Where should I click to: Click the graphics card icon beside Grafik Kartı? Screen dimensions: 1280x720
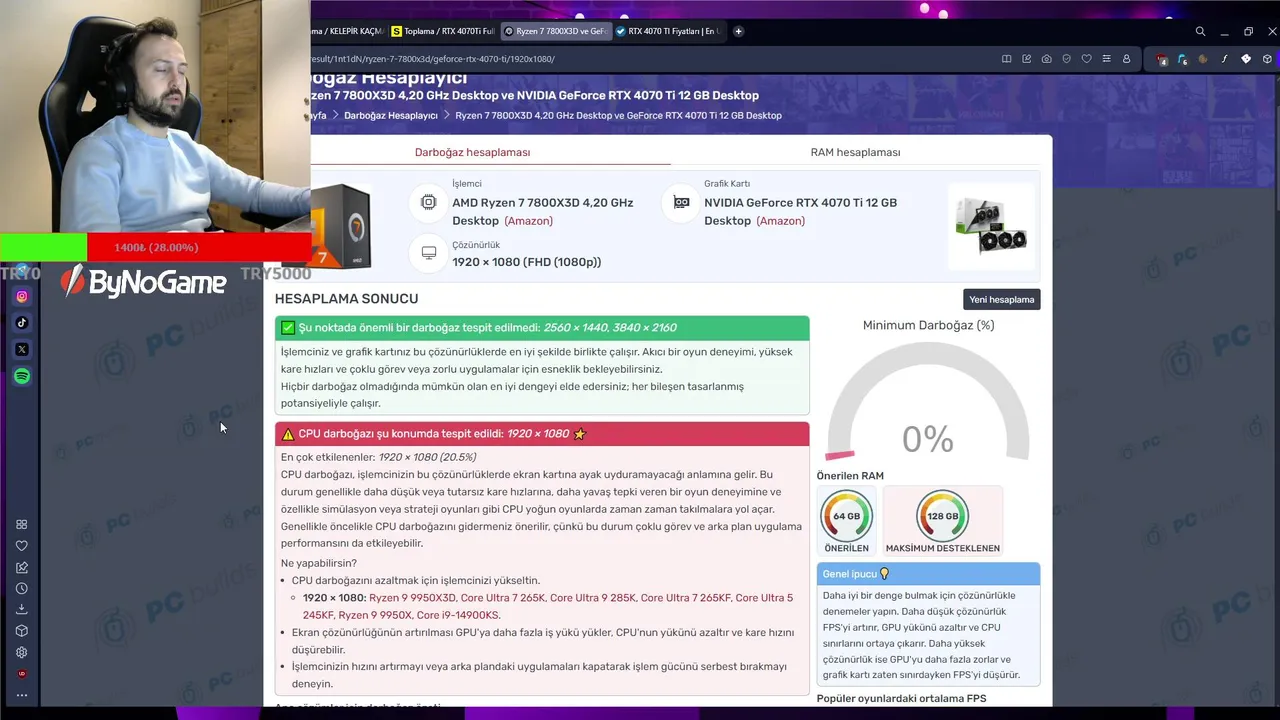tap(681, 202)
